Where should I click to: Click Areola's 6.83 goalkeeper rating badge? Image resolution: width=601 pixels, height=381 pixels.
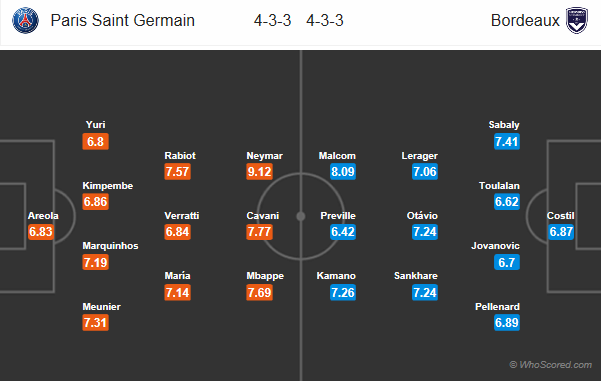point(41,232)
